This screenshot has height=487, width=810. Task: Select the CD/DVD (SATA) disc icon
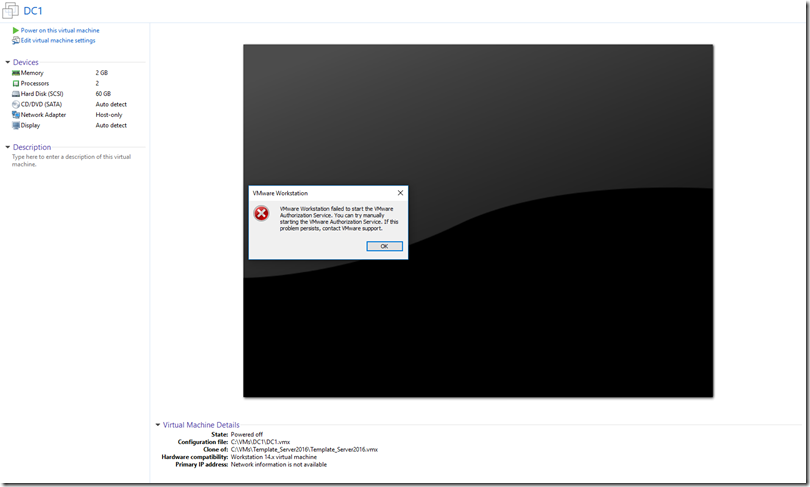(x=15, y=104)
